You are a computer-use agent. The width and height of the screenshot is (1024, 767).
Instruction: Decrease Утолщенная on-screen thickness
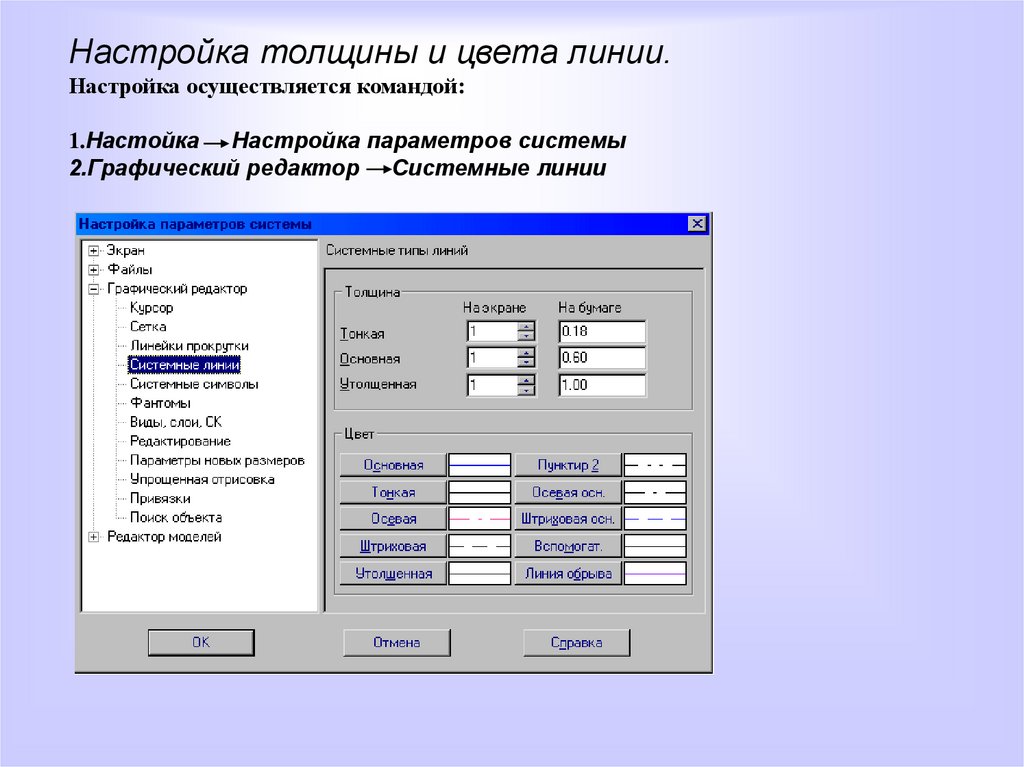pos(526,390)
